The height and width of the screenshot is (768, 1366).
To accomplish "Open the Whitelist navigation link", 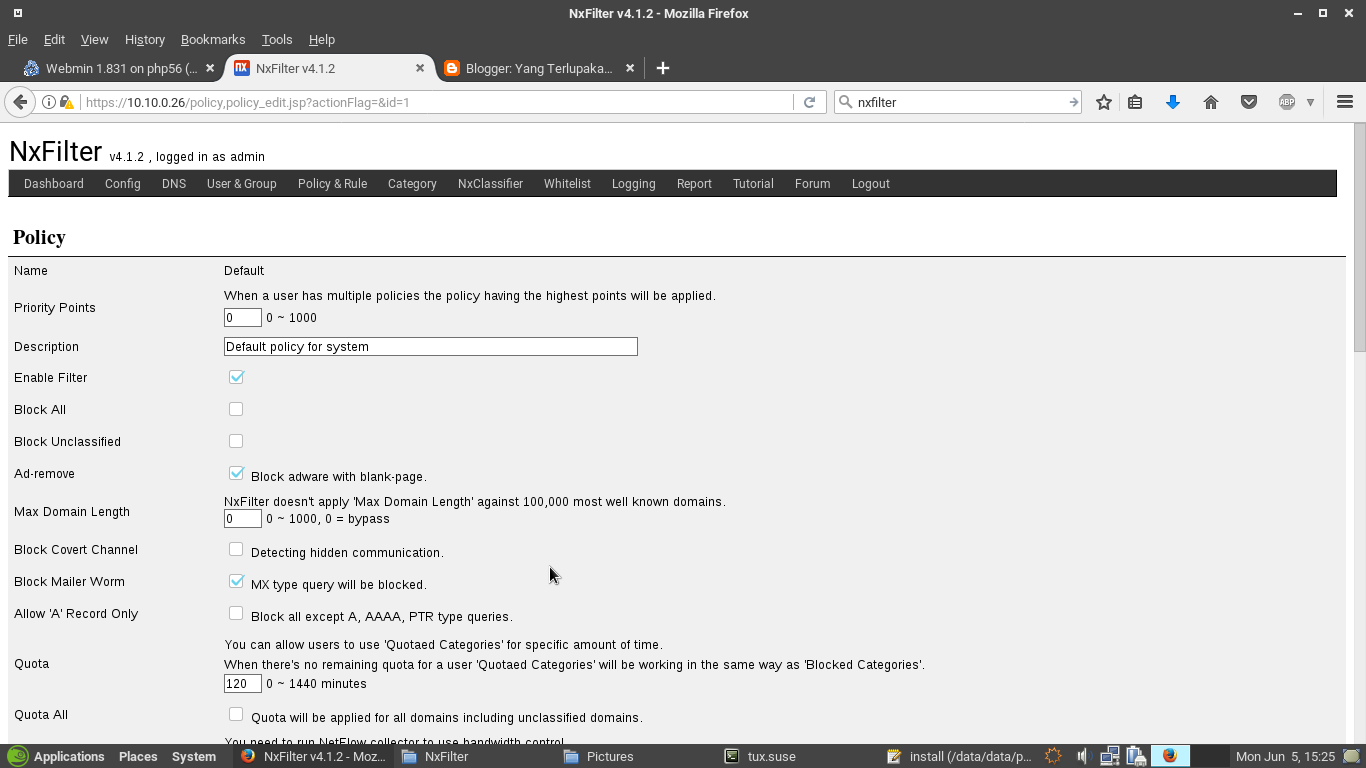I will [x=567, y=184].
